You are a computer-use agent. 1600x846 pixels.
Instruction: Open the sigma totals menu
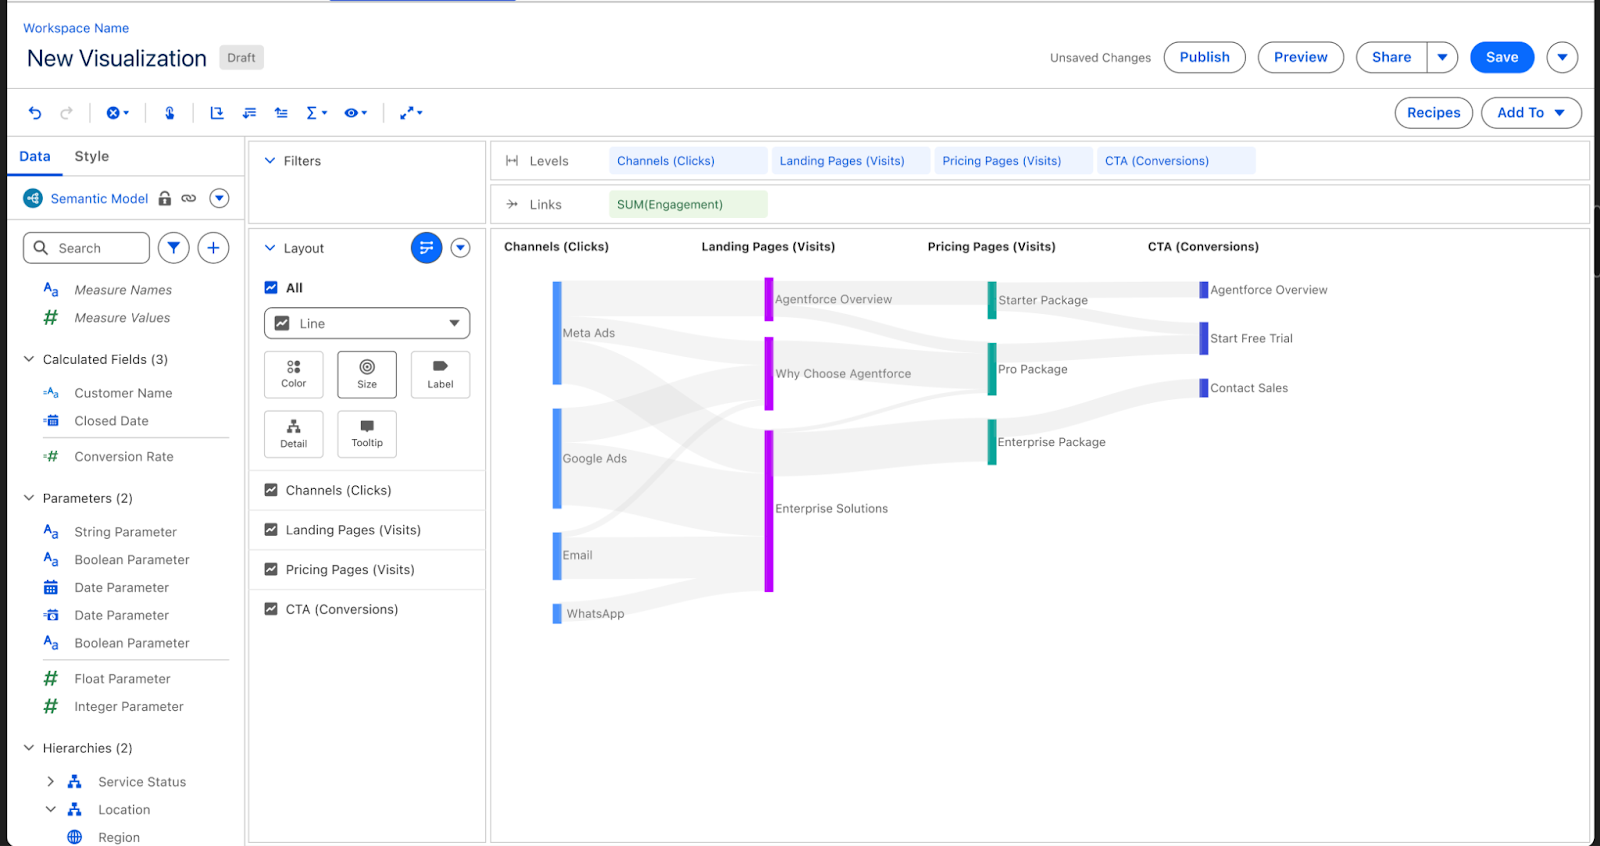point(316,113)
